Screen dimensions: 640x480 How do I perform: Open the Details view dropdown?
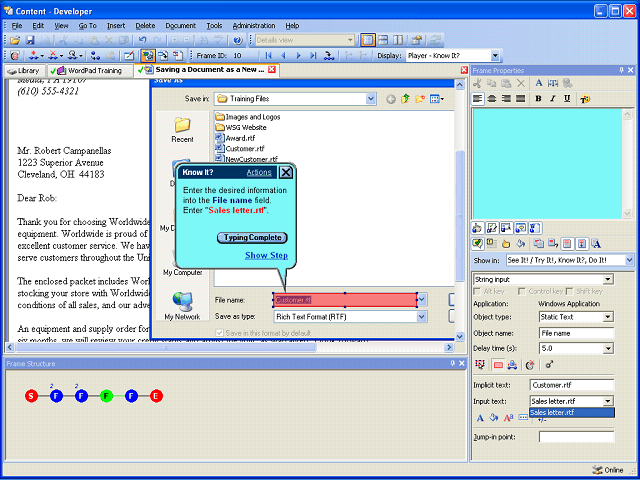[350, 40]
